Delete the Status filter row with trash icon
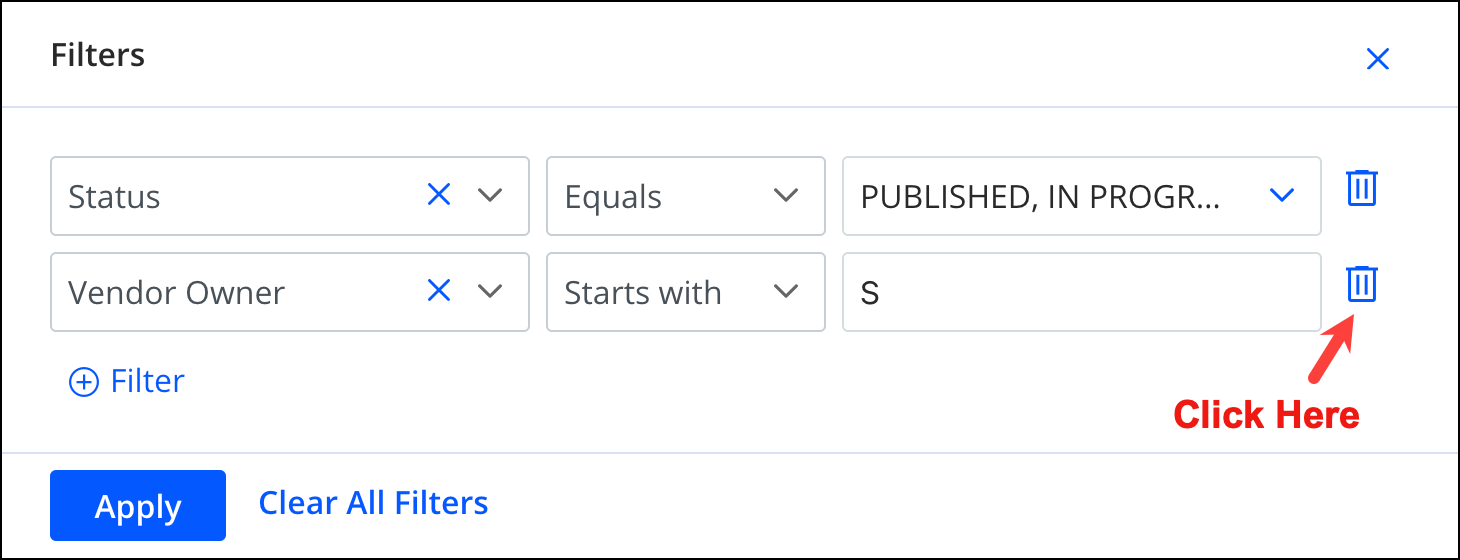Viewport: 1460px width, 560px height. click(x=1362, y=188)
